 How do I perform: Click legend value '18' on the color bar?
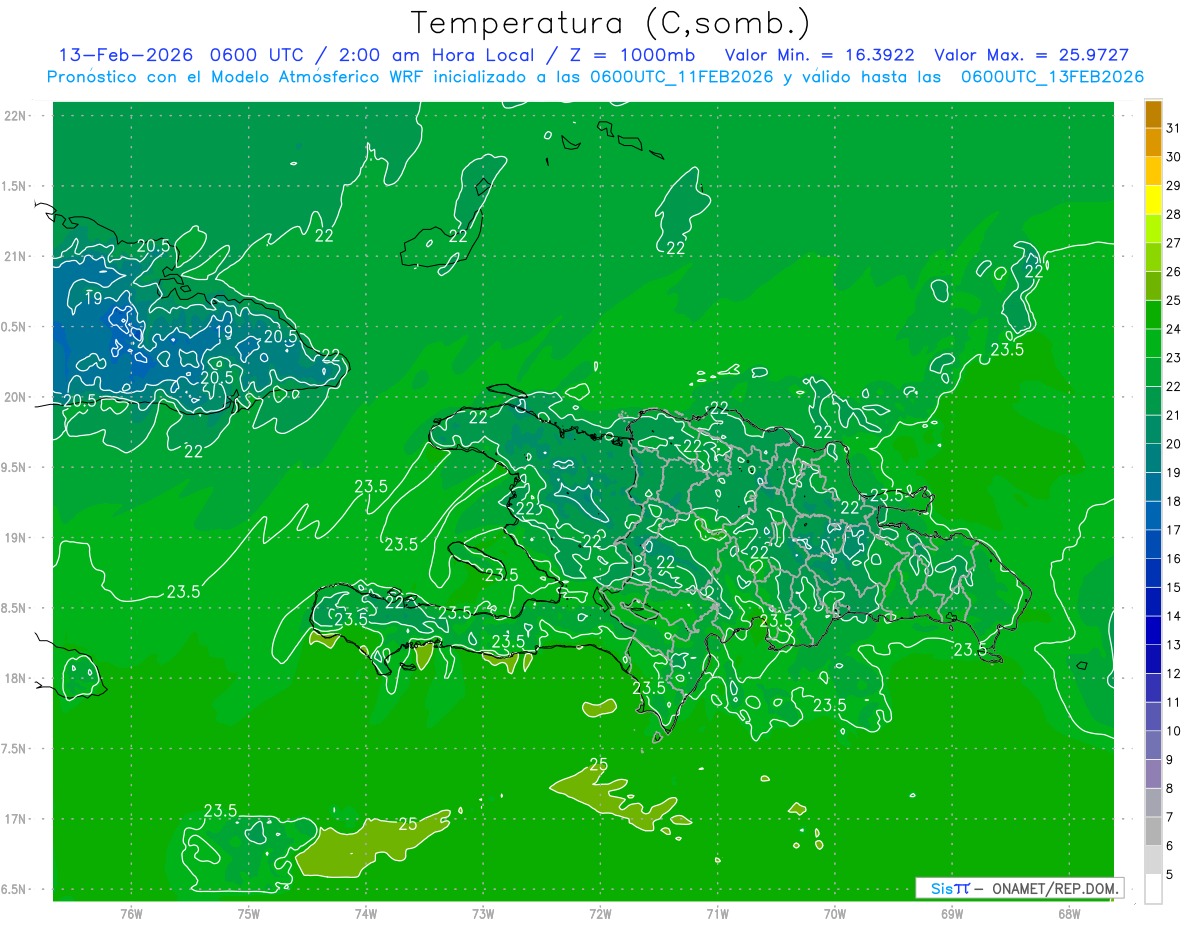coord(1173,501)
